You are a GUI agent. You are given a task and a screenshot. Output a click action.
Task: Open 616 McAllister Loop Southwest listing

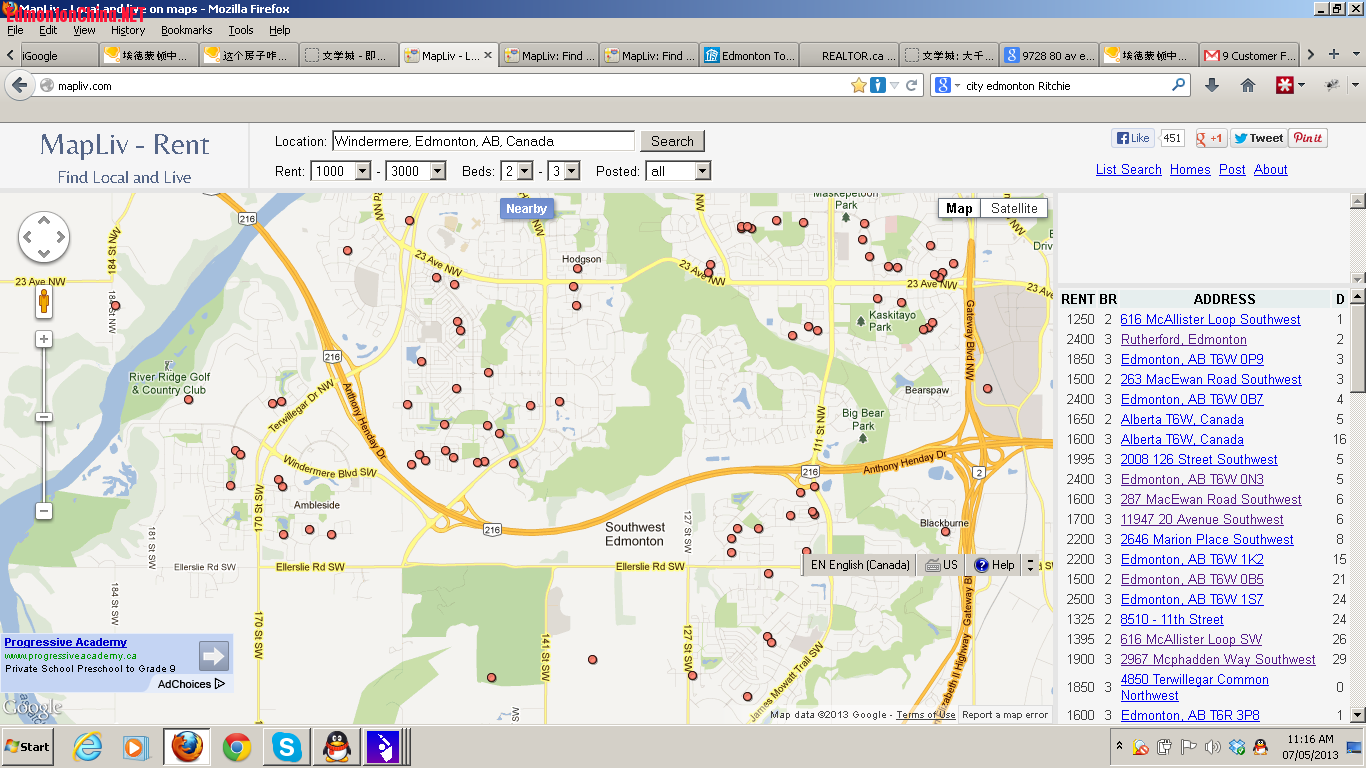point(1210,319)
